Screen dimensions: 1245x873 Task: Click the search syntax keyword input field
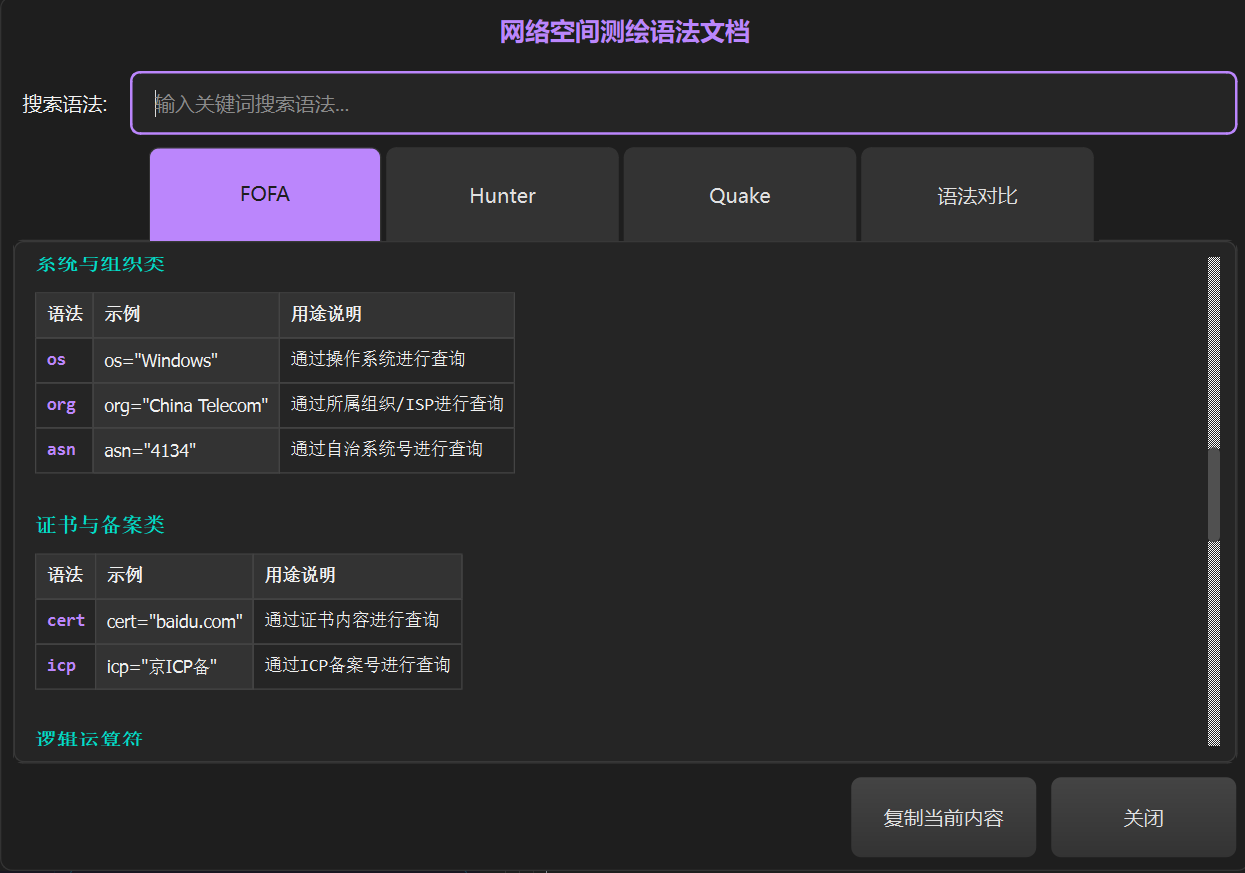click(x=683, y=103)
